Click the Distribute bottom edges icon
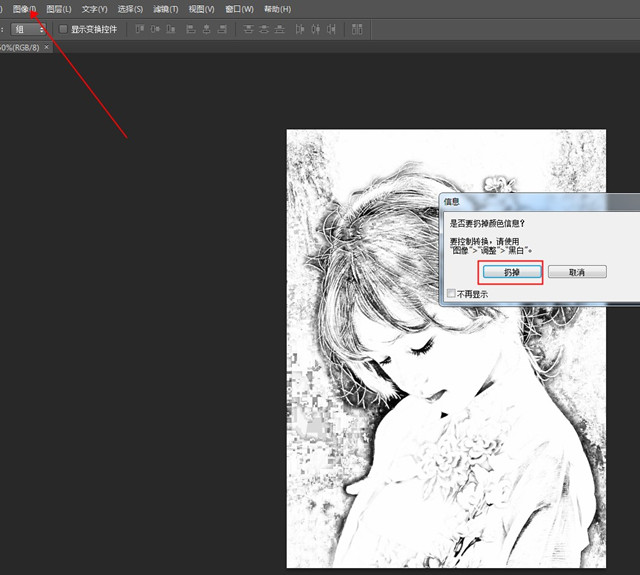Screen dimensions: 640x575 pyautogui.click(x=279, y=29)
